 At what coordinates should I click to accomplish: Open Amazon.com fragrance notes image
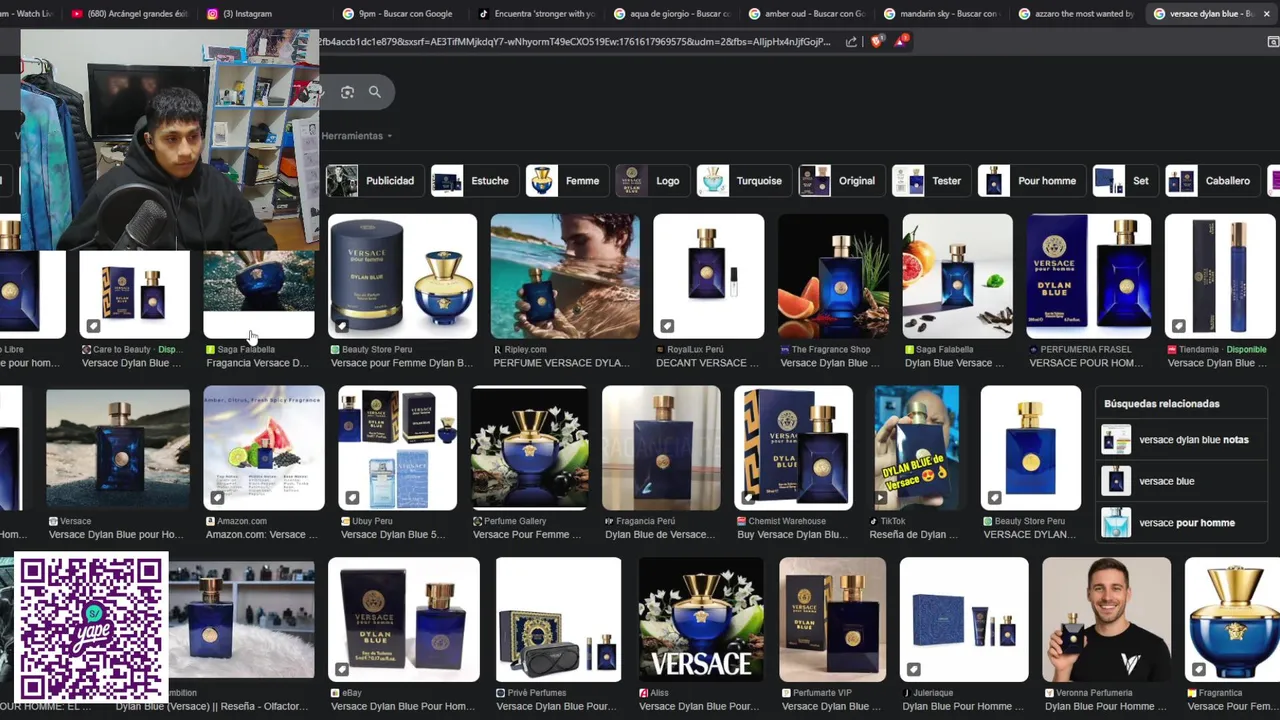coord(264,448)
